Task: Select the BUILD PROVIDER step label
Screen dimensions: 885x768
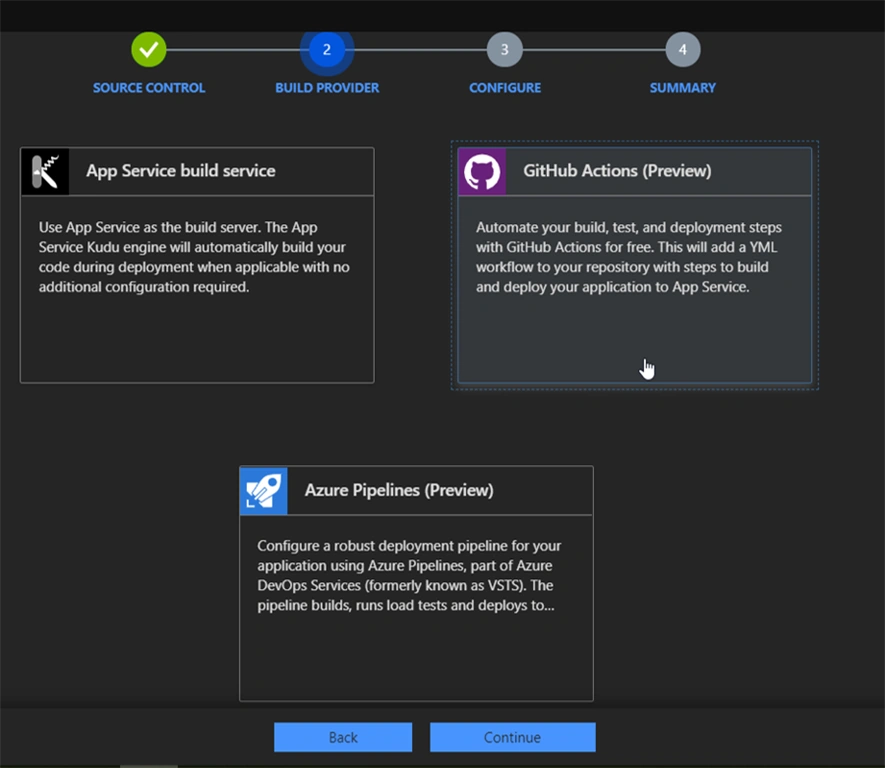Action: coord(327,88)
